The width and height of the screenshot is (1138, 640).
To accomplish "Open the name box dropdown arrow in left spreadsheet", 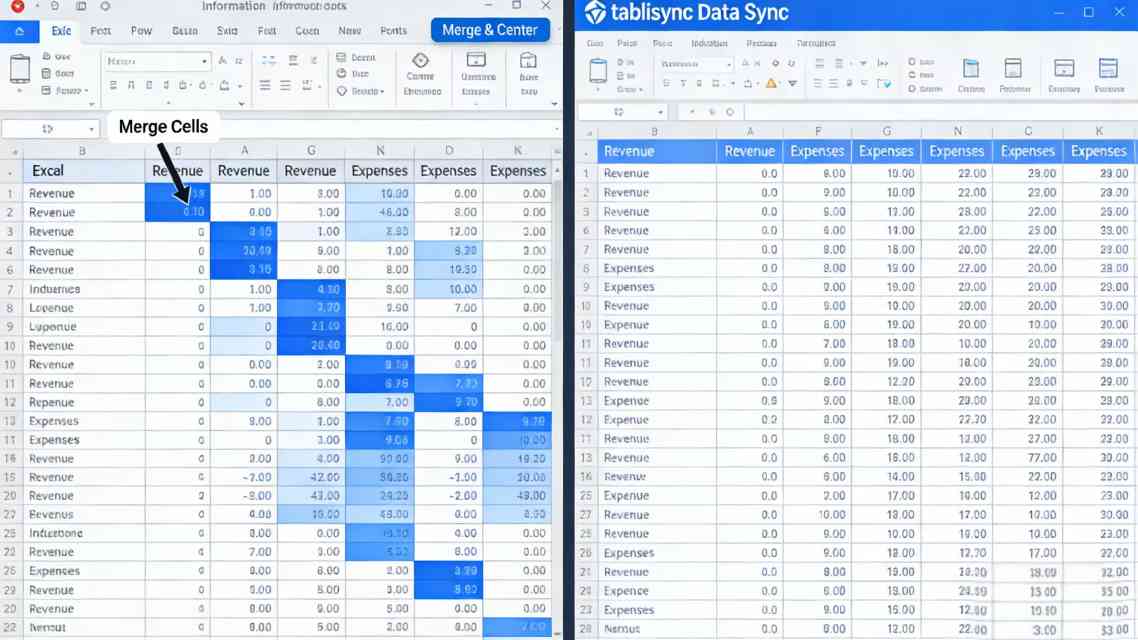I will (x=91, y=129).
